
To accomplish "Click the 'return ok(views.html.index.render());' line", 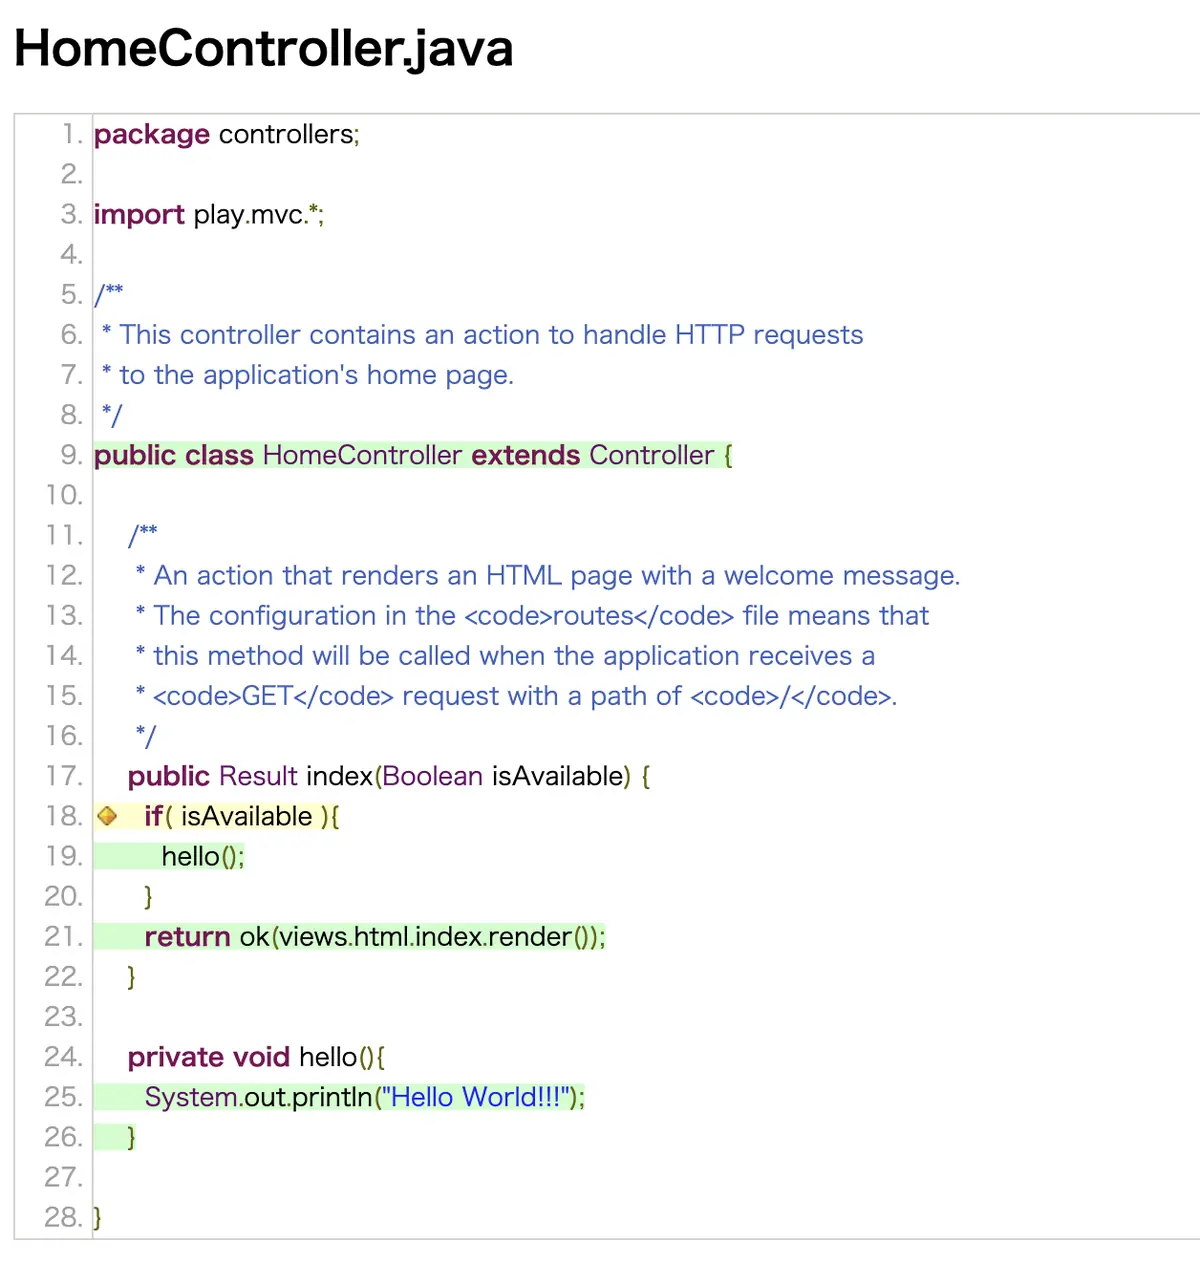I will pos(350,937).
